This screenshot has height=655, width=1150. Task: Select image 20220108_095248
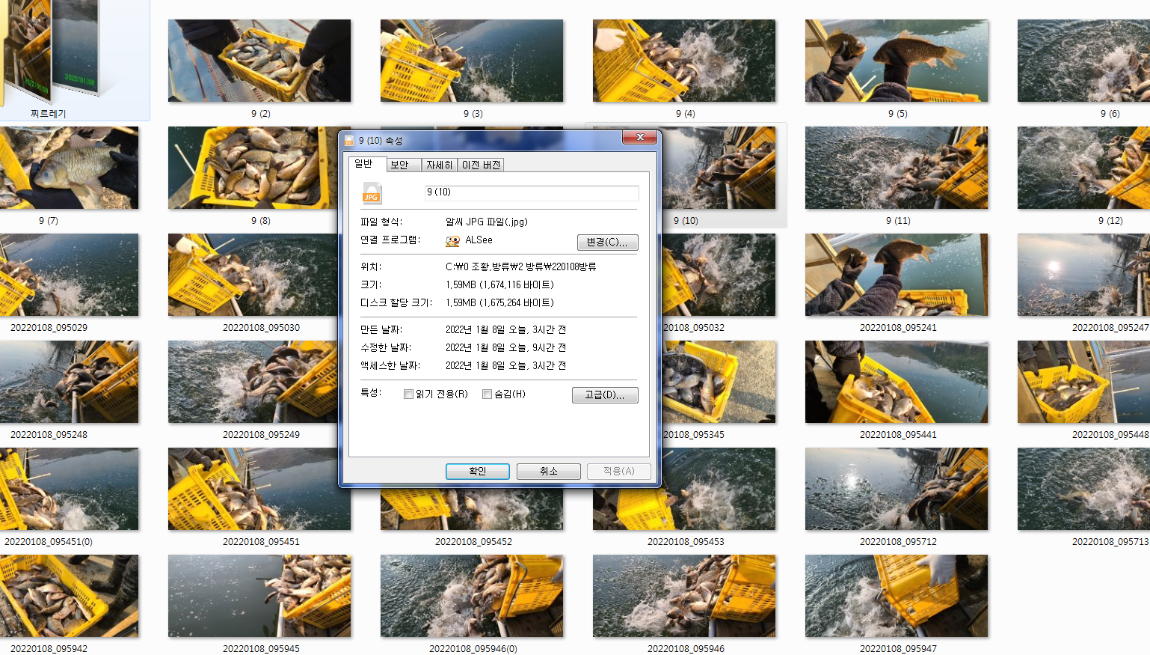tap(69, 382)
